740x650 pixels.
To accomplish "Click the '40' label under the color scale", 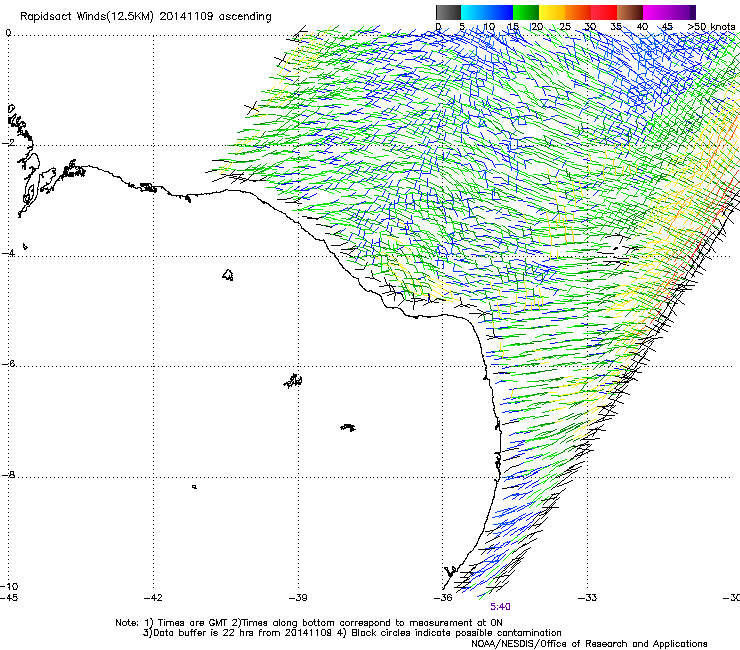I will (642, 26).
